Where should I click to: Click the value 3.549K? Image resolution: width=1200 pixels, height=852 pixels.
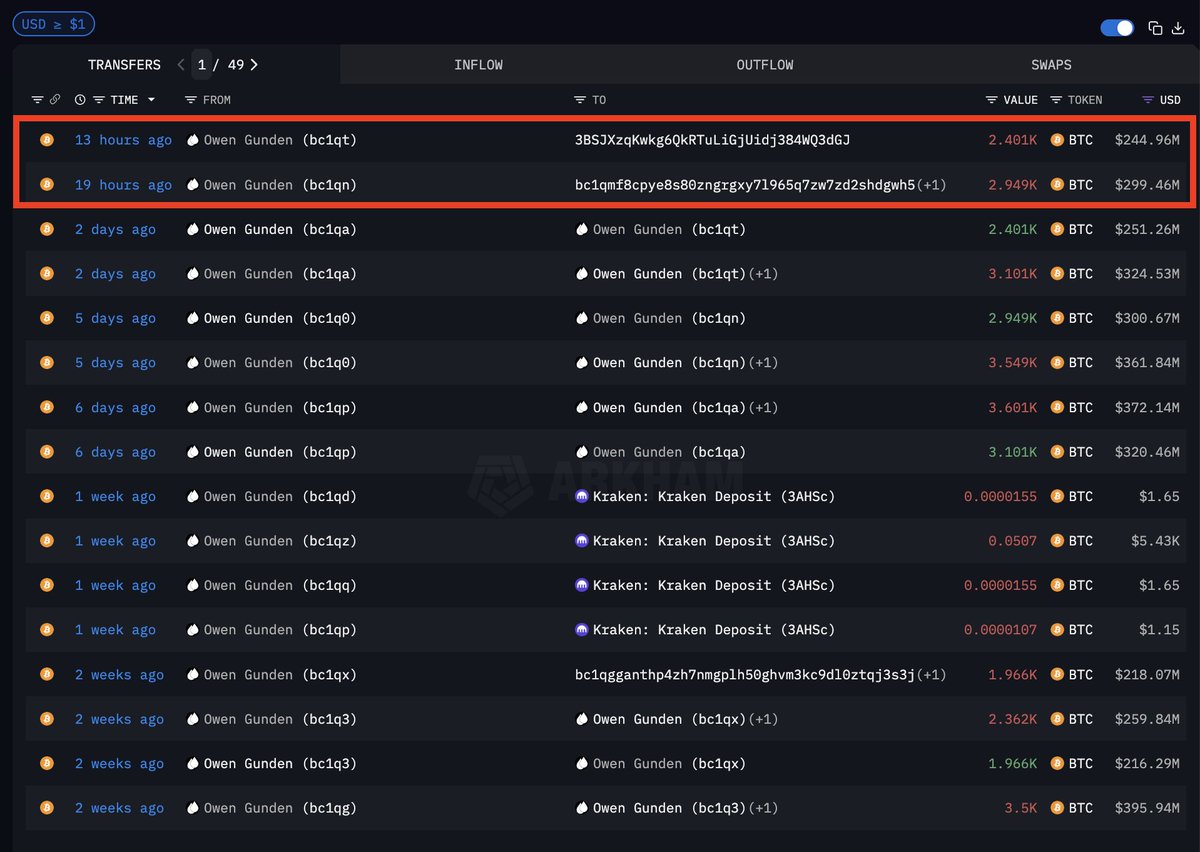pos(1013,363)
